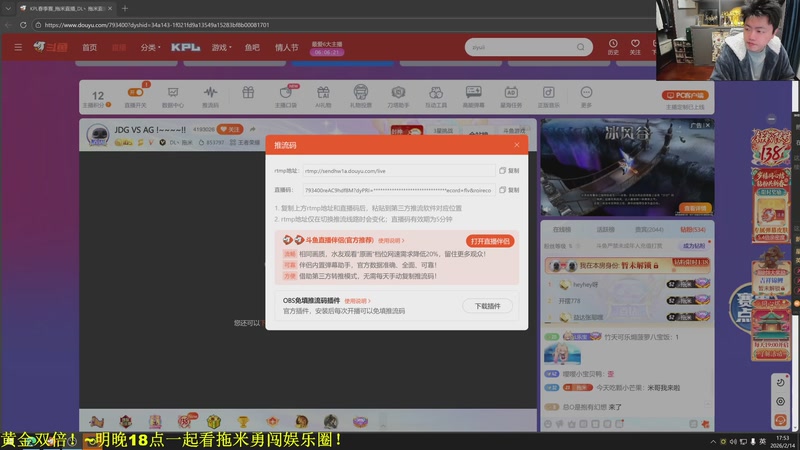Open the volume tray icon
Viewport: 800px width, 450px height.
733,442
